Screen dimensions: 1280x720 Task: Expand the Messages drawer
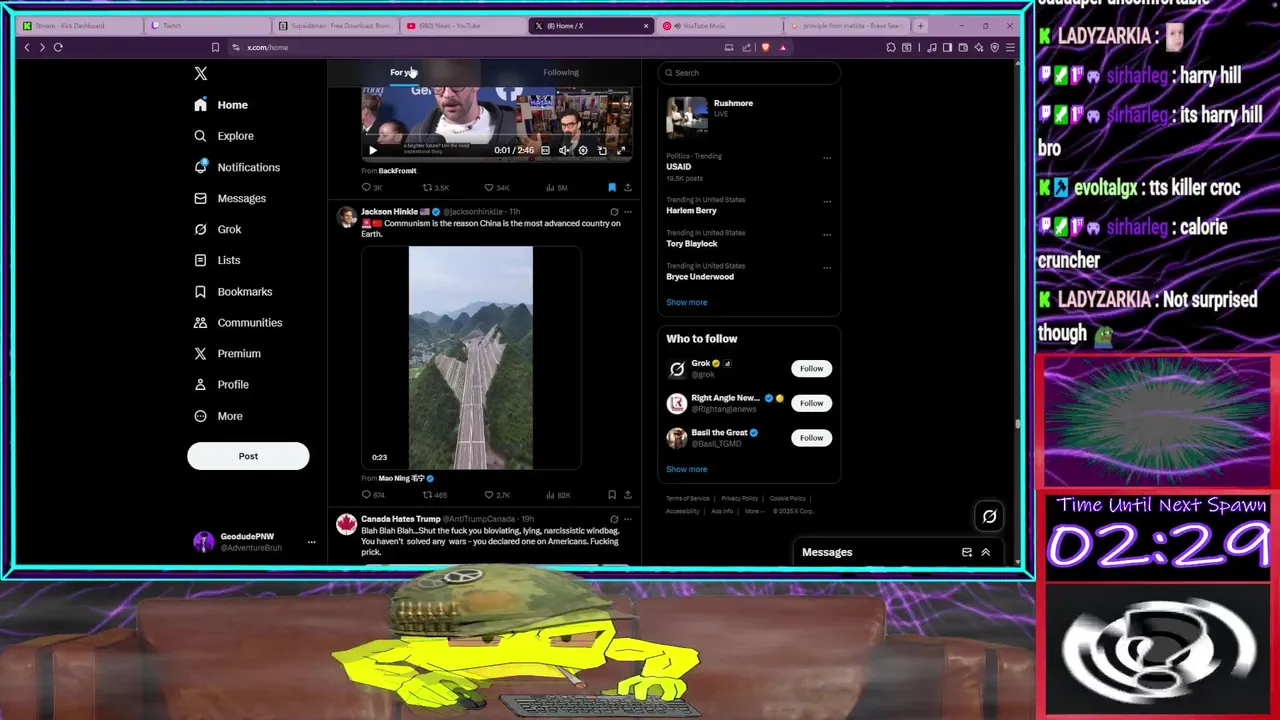click(985, 552)
